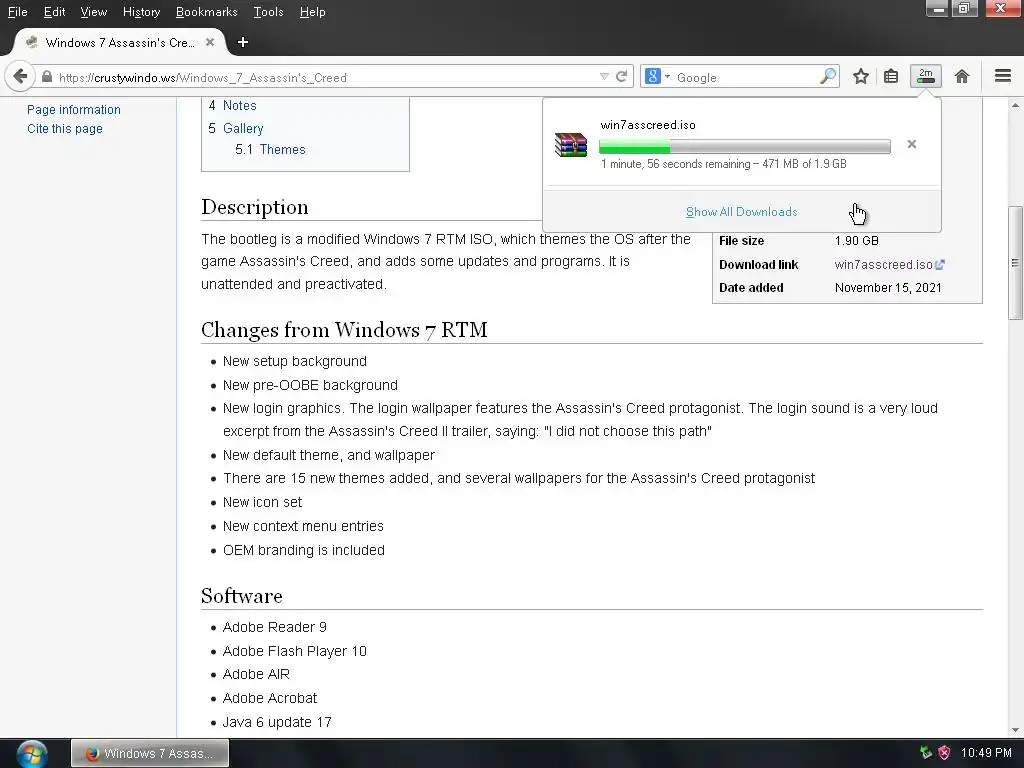Open the Google search engine selector dropdown
The image size is (1024, 768).
click(x=657, y=77)
